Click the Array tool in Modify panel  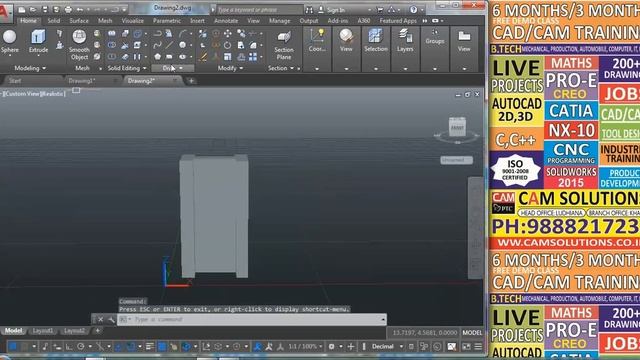point(253,57)
